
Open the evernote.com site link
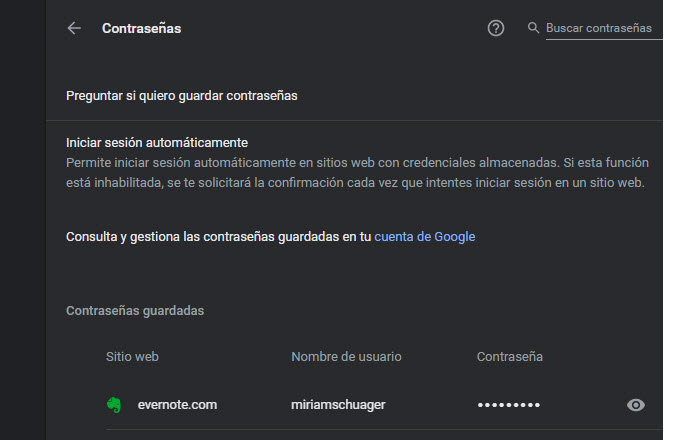click(x=177, y=405)
